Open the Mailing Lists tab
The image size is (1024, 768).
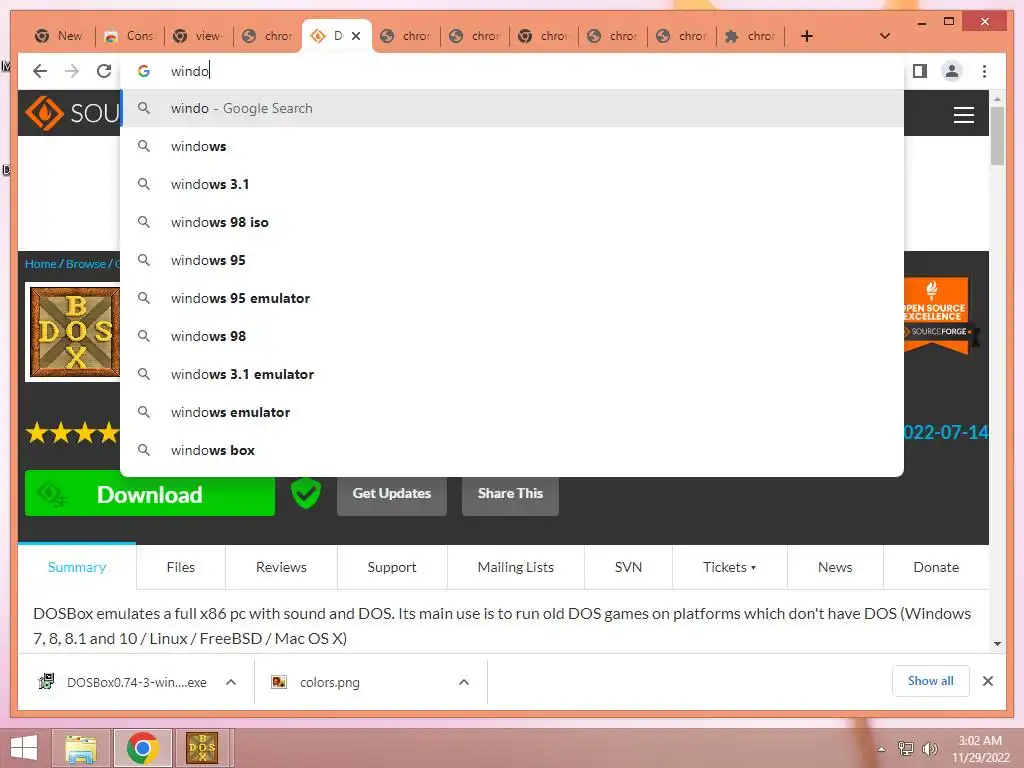click(x=516, y=567)
